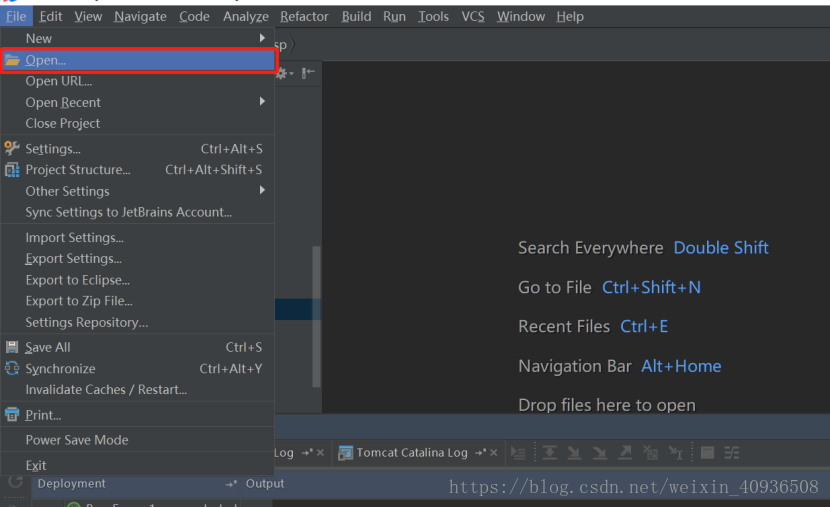This screenshot has width=830, height=507.
Task: Choose Close Project from File menu
Action: click(x=63, y=123)
